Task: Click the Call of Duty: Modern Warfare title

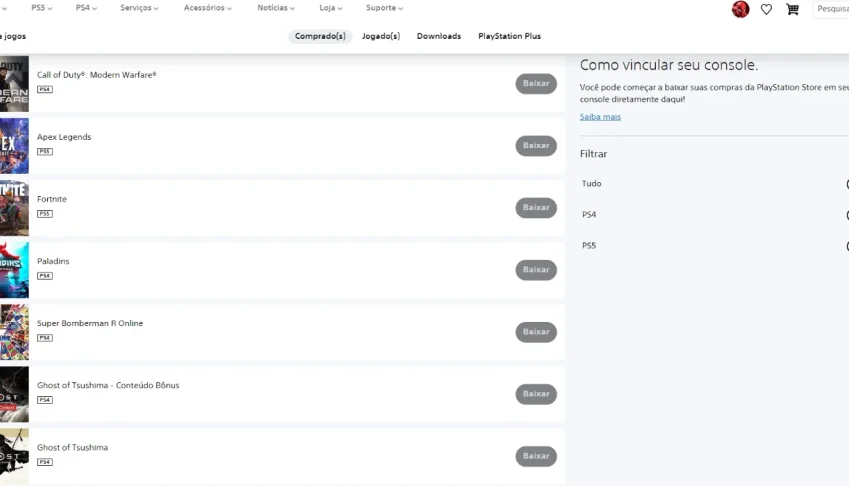Action: pos(96,75)
